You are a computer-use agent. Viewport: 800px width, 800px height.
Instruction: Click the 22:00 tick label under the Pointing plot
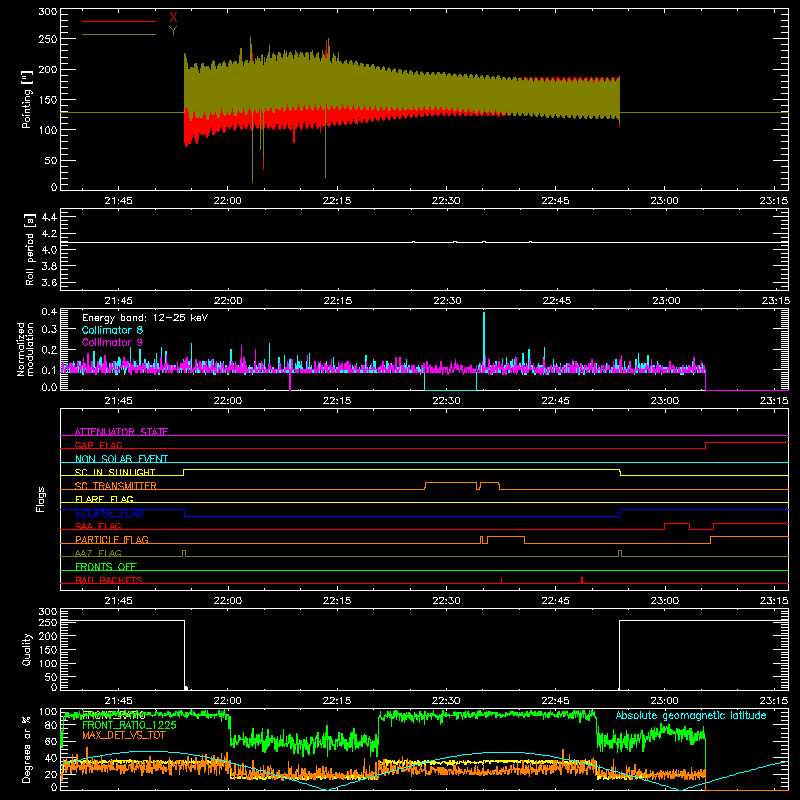tap(228, 201)
